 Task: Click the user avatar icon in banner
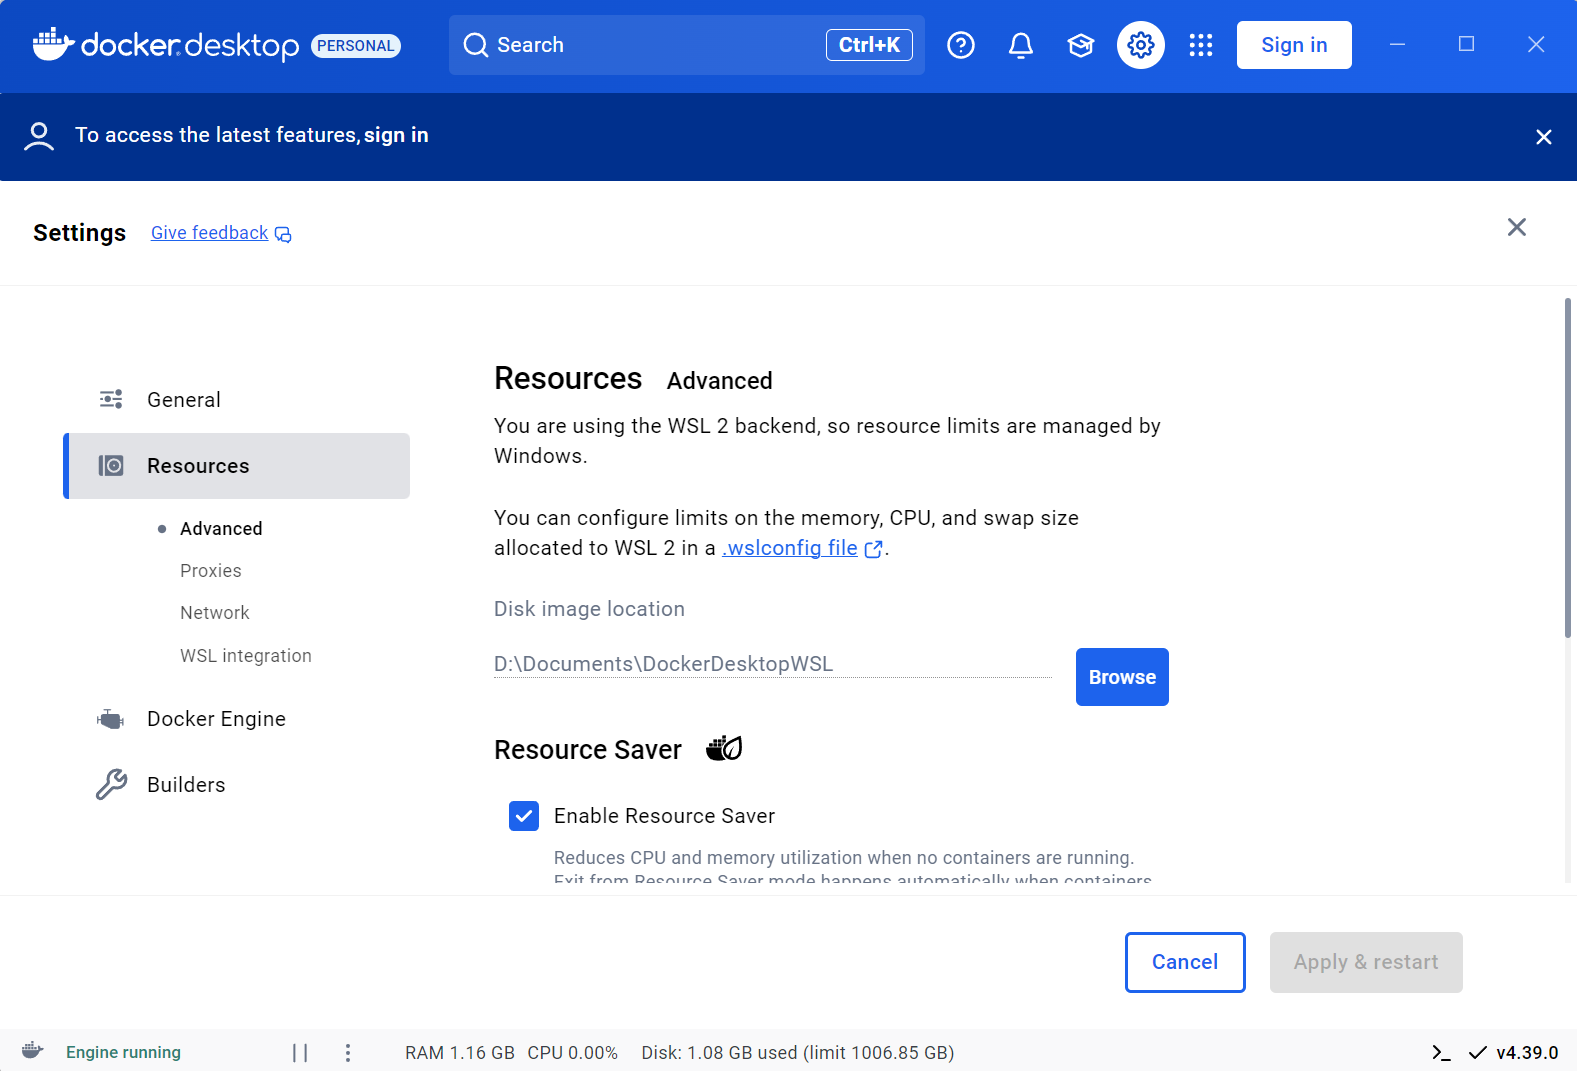click(39, 136)
